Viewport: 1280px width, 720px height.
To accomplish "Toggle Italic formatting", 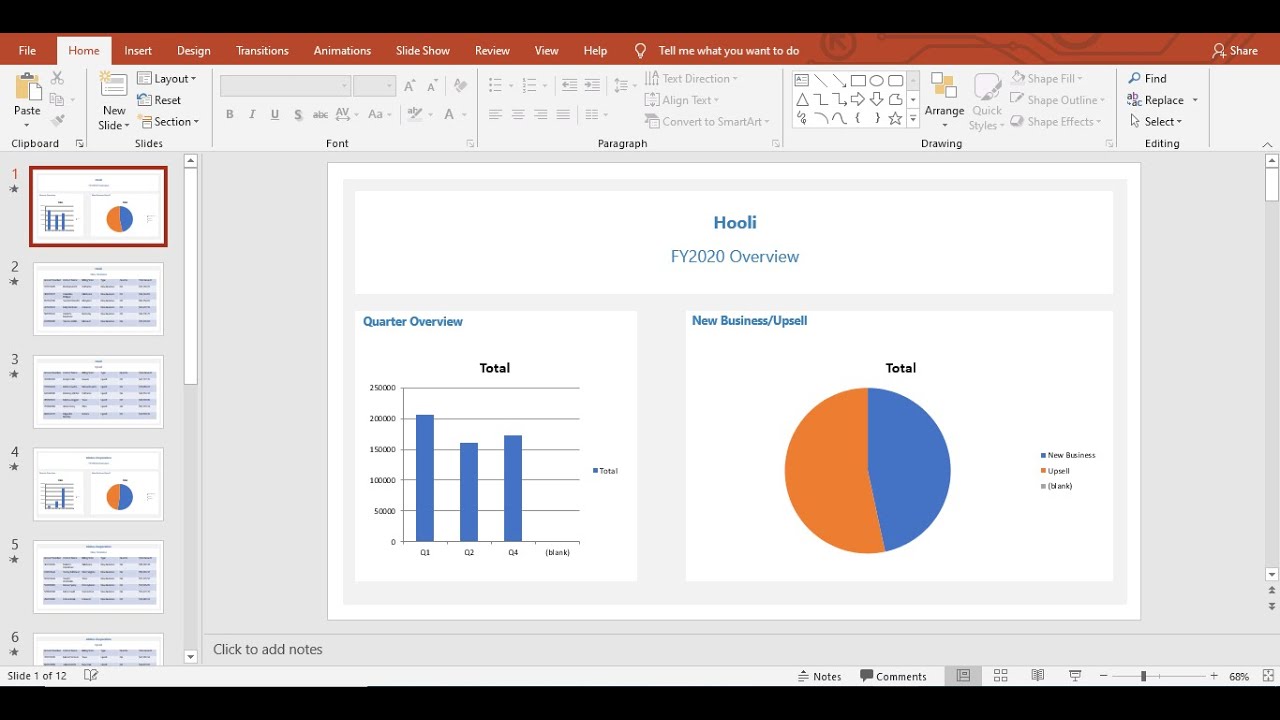I will (x=252, y=115).
